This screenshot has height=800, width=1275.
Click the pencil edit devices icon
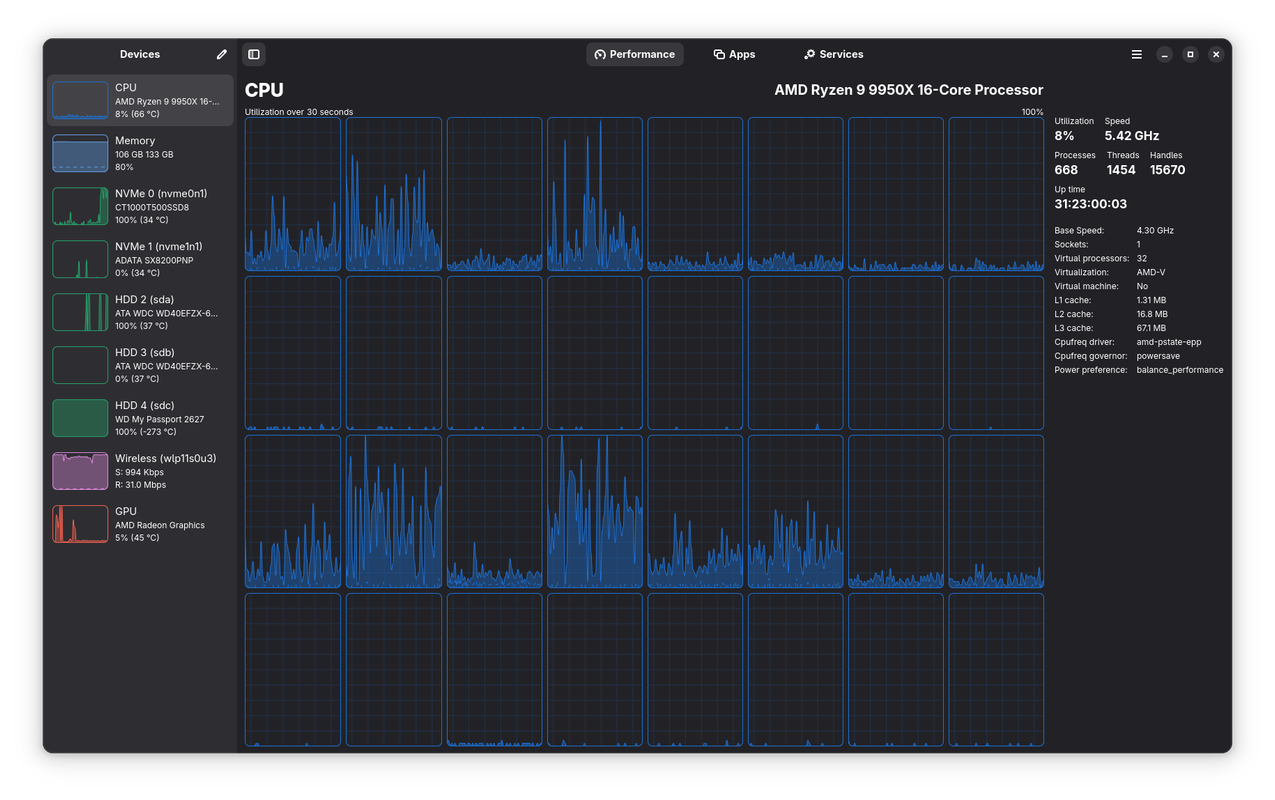(x=222, y=54)
